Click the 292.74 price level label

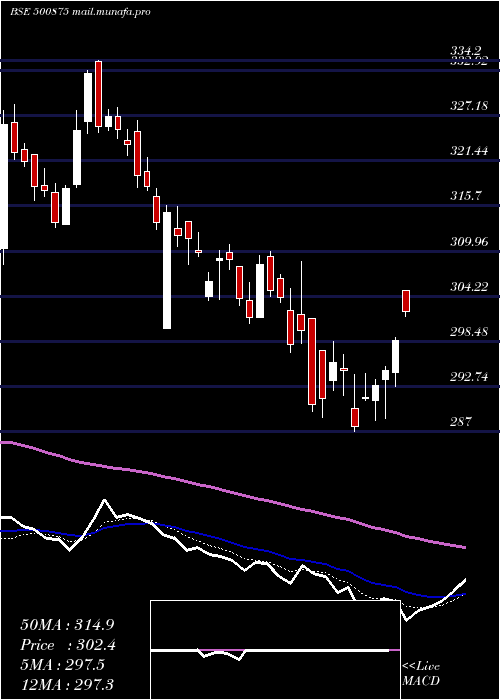click(x=469, y=377)
